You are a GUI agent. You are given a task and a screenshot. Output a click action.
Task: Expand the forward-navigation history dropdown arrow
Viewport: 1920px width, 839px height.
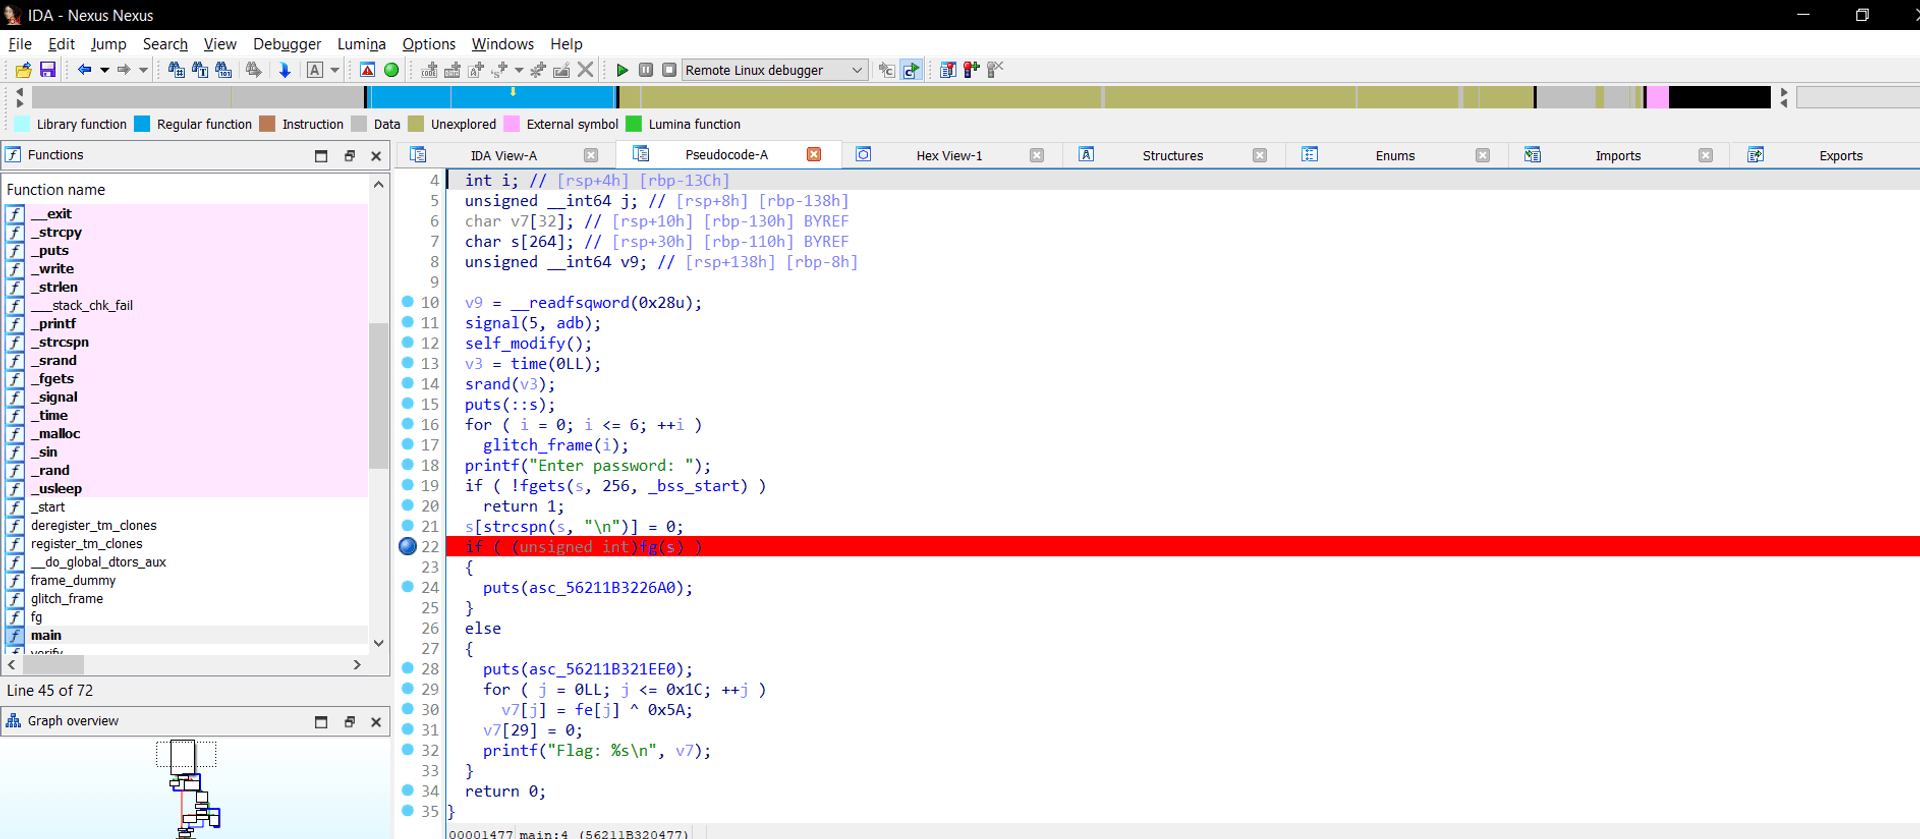144,70
